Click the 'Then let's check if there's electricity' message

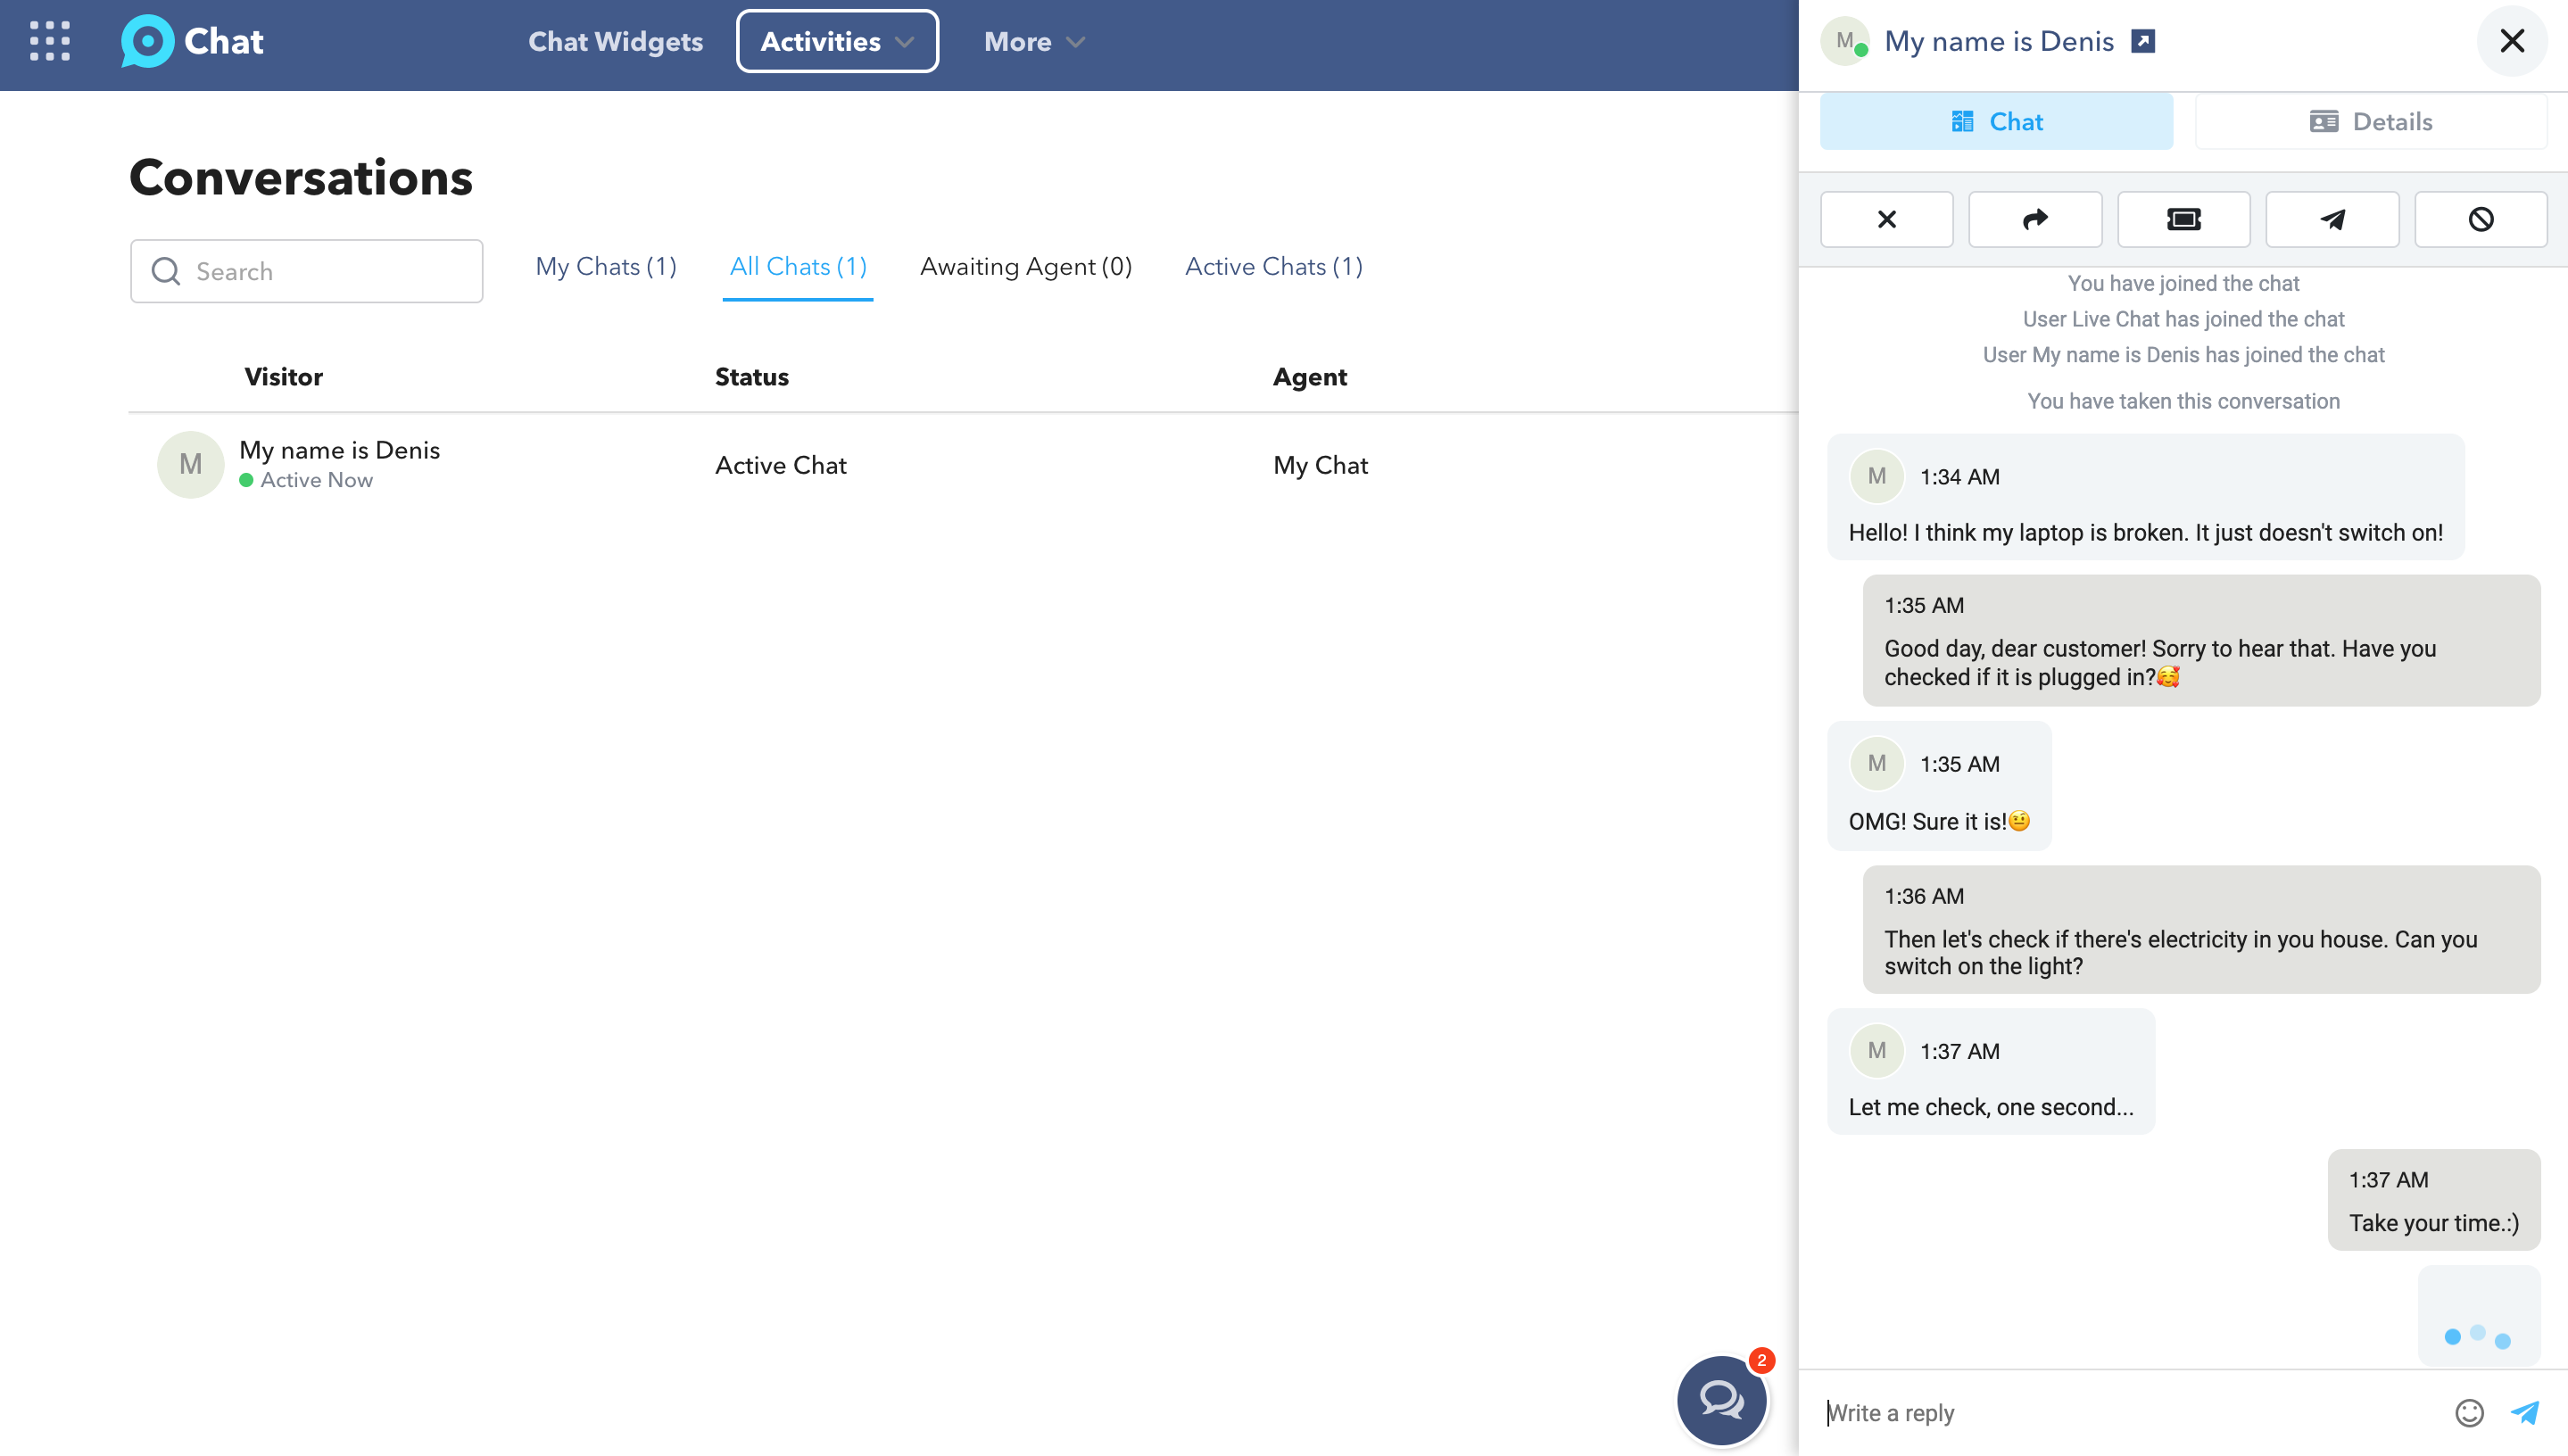[2201, 930]
